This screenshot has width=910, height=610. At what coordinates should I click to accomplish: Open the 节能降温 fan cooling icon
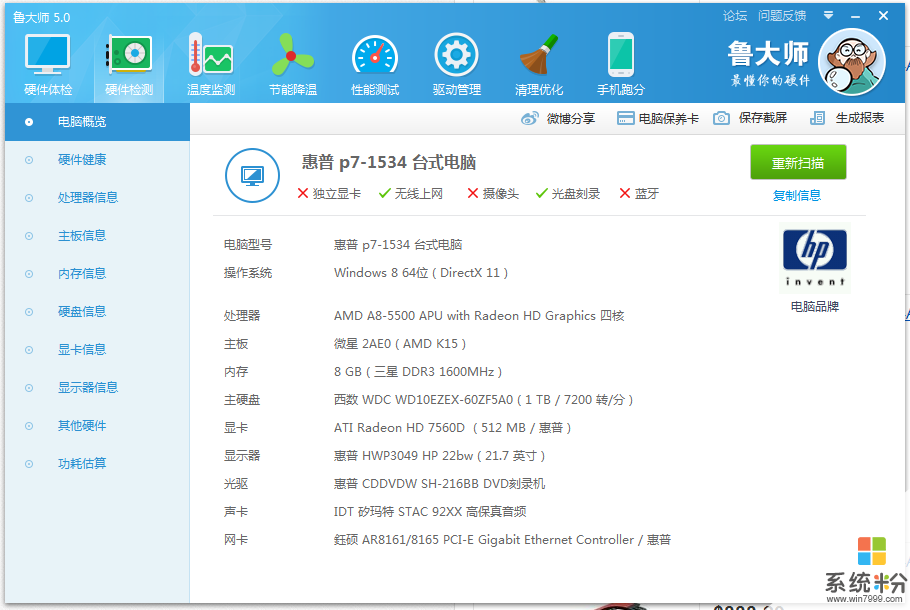(x=292, y=64)
